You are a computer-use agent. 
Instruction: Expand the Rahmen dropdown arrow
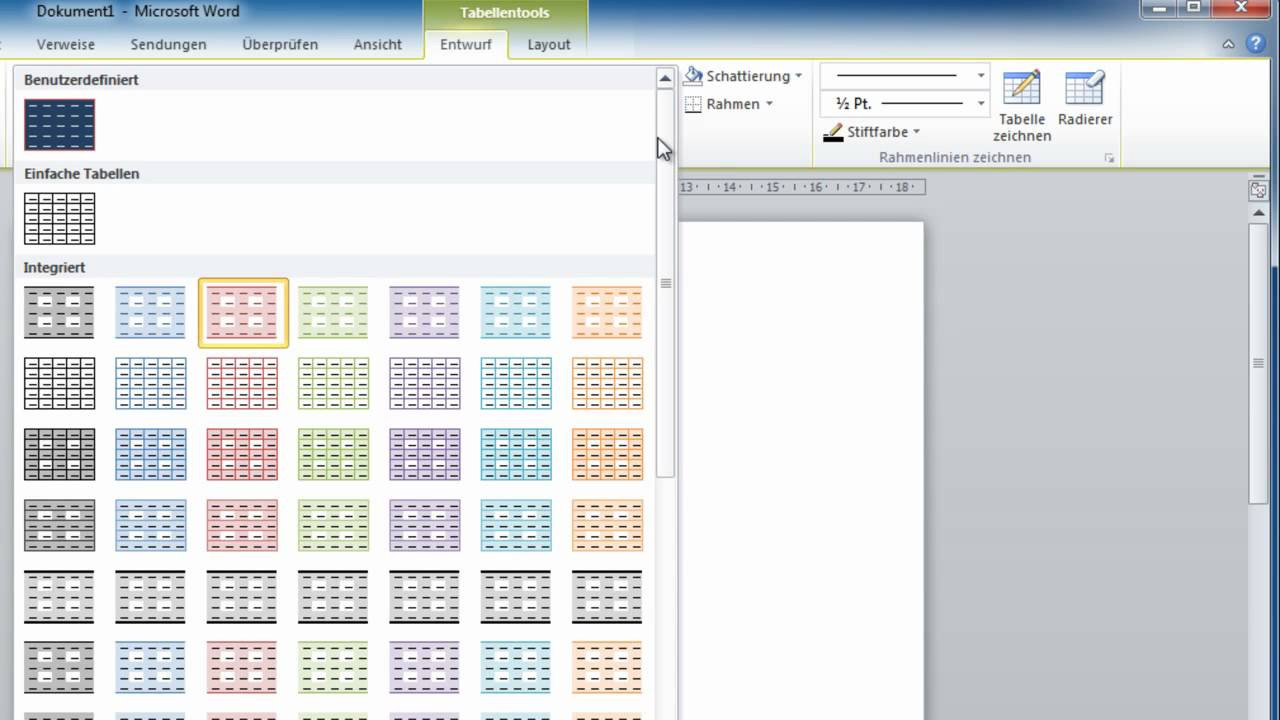tap(769, 104)
